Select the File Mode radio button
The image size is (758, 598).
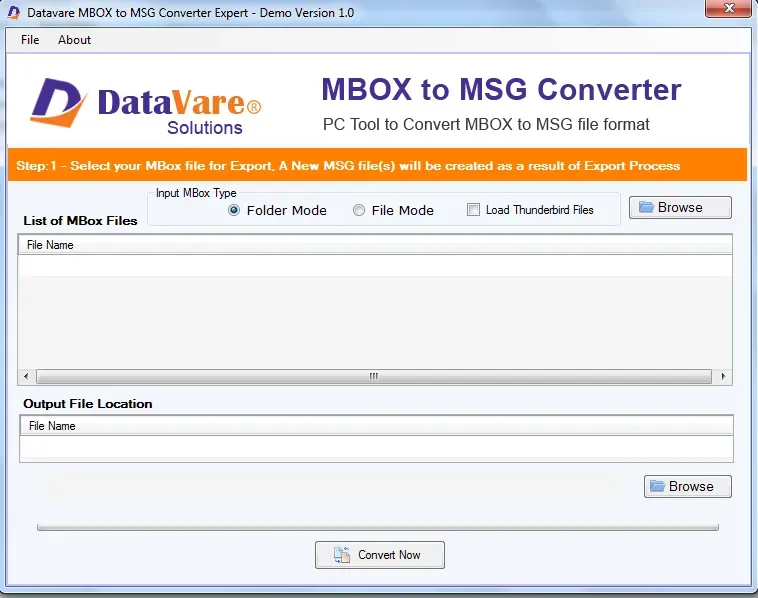point(359,210)
